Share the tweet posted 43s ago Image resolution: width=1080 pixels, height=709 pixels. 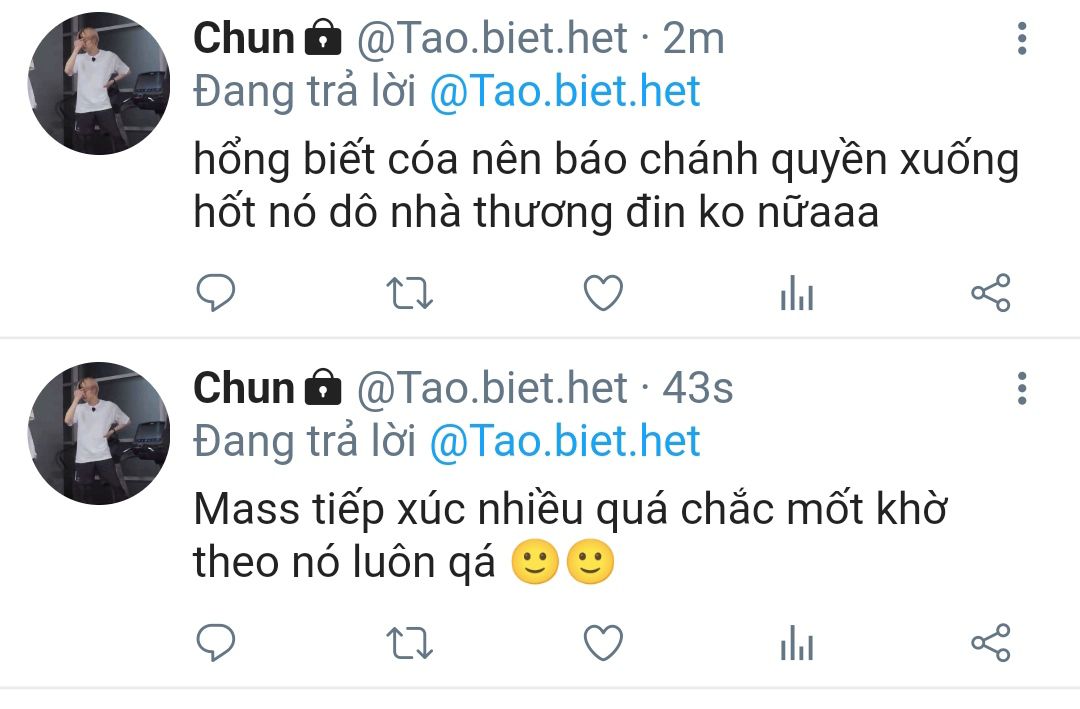(x=990, y=643)
